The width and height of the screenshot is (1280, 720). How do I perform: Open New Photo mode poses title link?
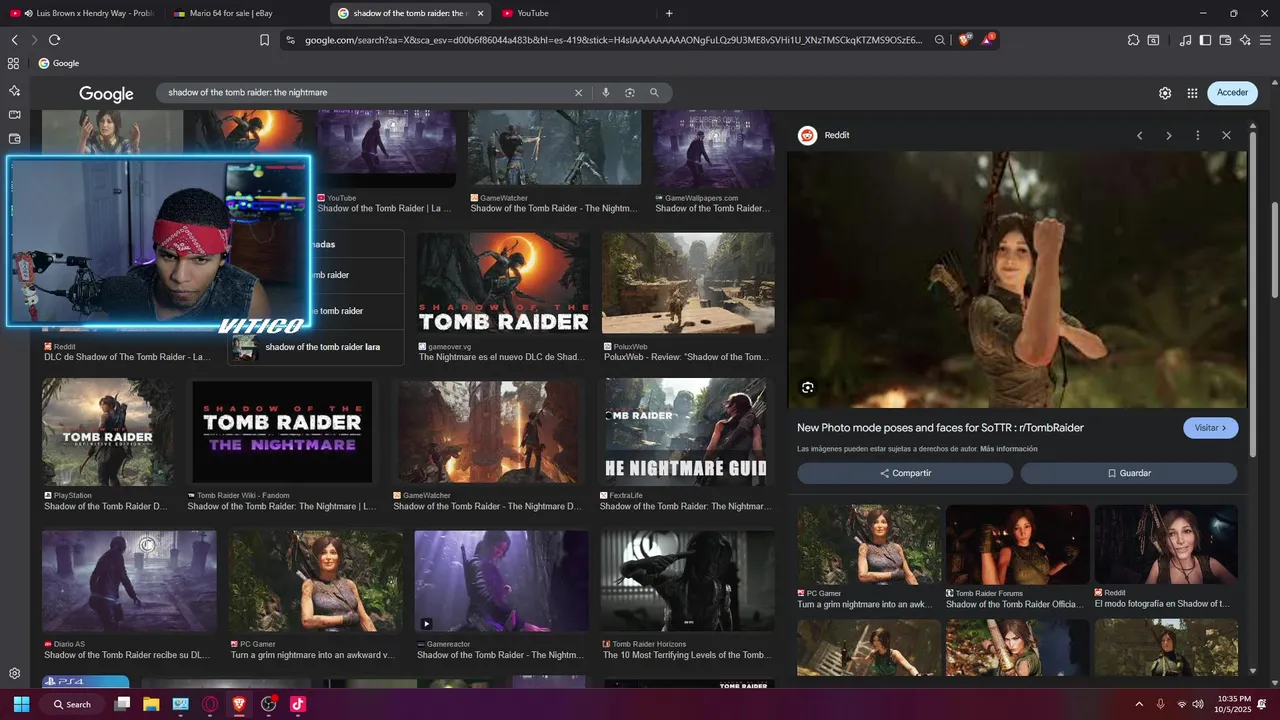(x=940, y=428)
